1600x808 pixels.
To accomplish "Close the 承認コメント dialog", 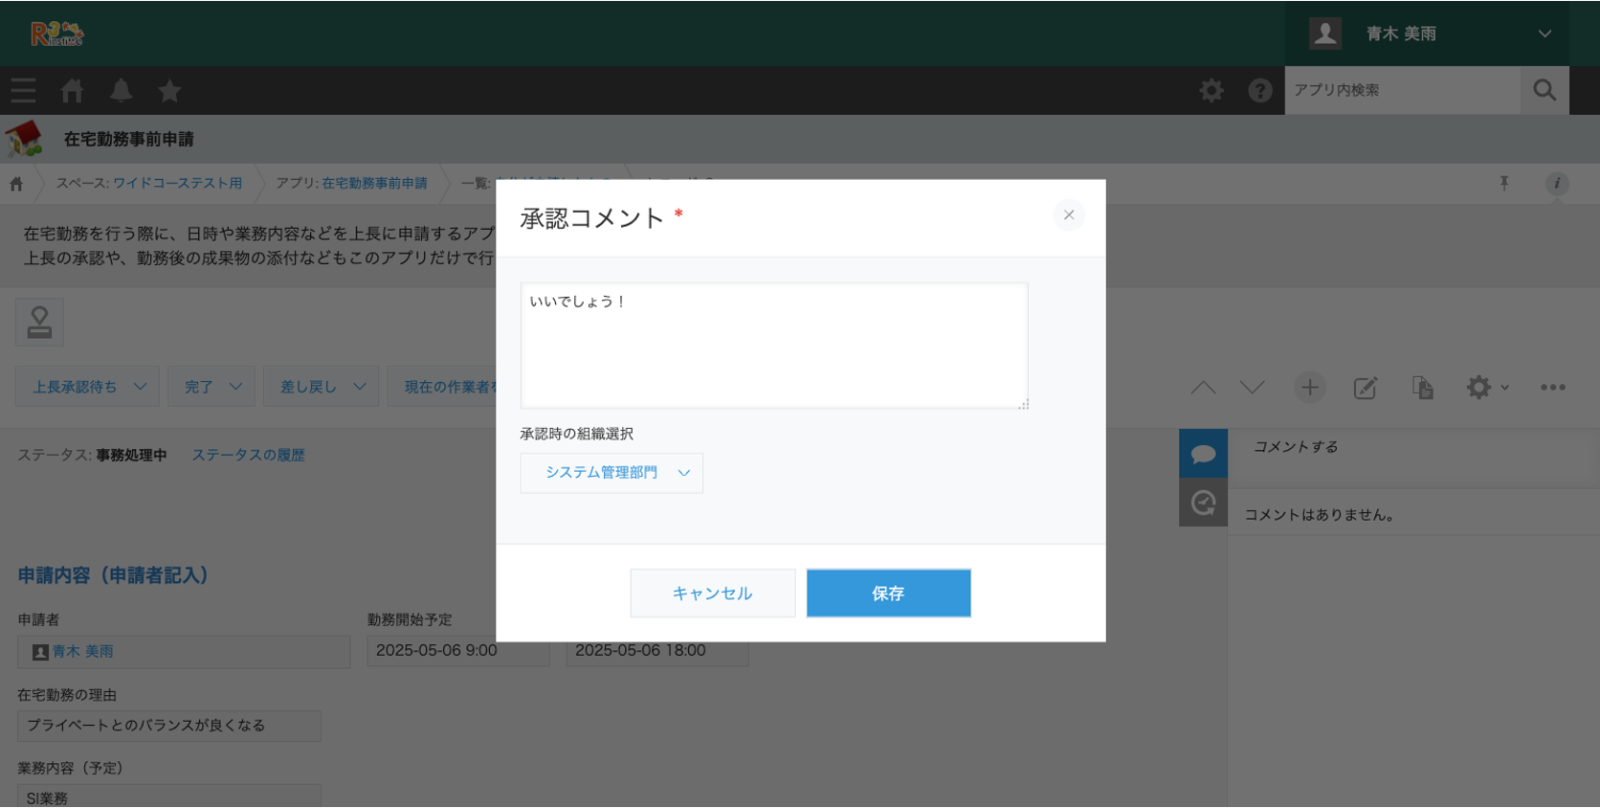I will pyautogui.click(x=1068, y=215).
